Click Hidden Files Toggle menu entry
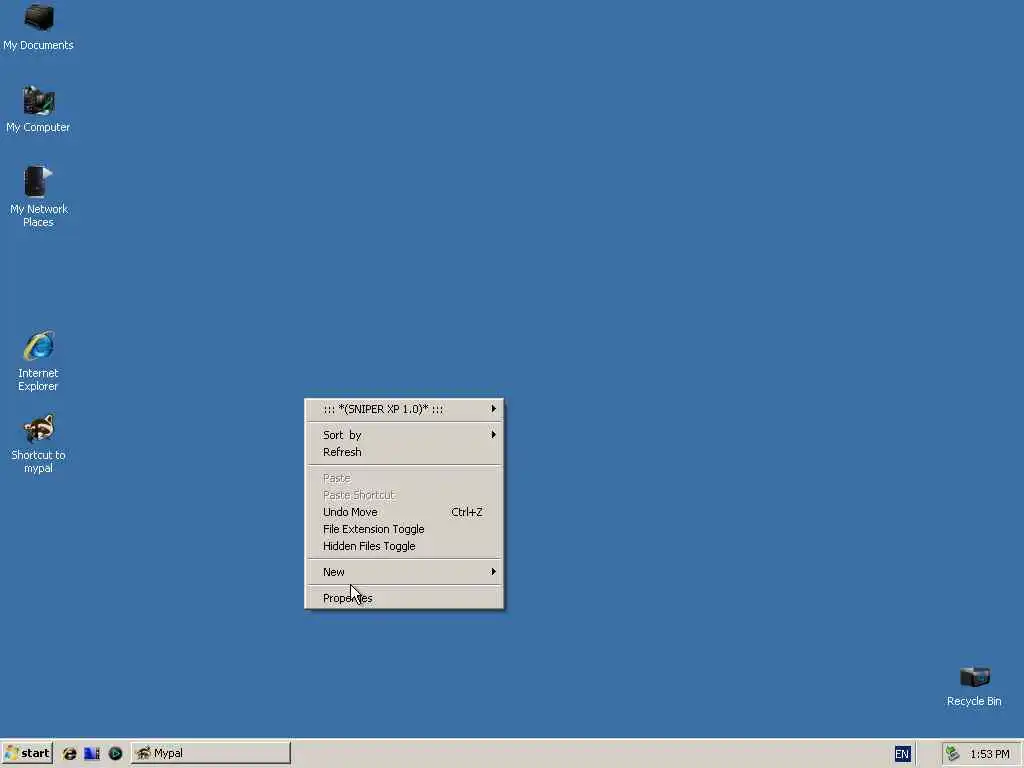 click(x=404, y=546)
